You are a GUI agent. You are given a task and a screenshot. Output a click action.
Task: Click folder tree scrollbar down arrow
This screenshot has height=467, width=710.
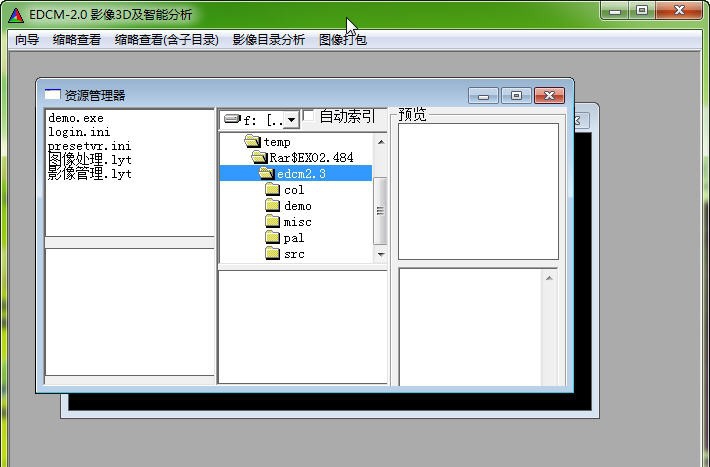[381, 254]
